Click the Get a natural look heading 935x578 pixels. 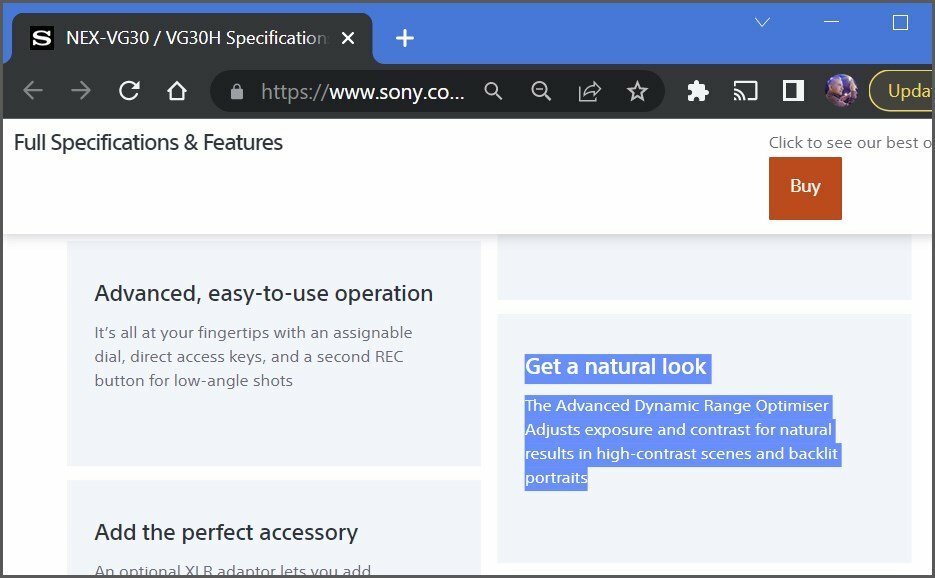(x=616, y=367)
